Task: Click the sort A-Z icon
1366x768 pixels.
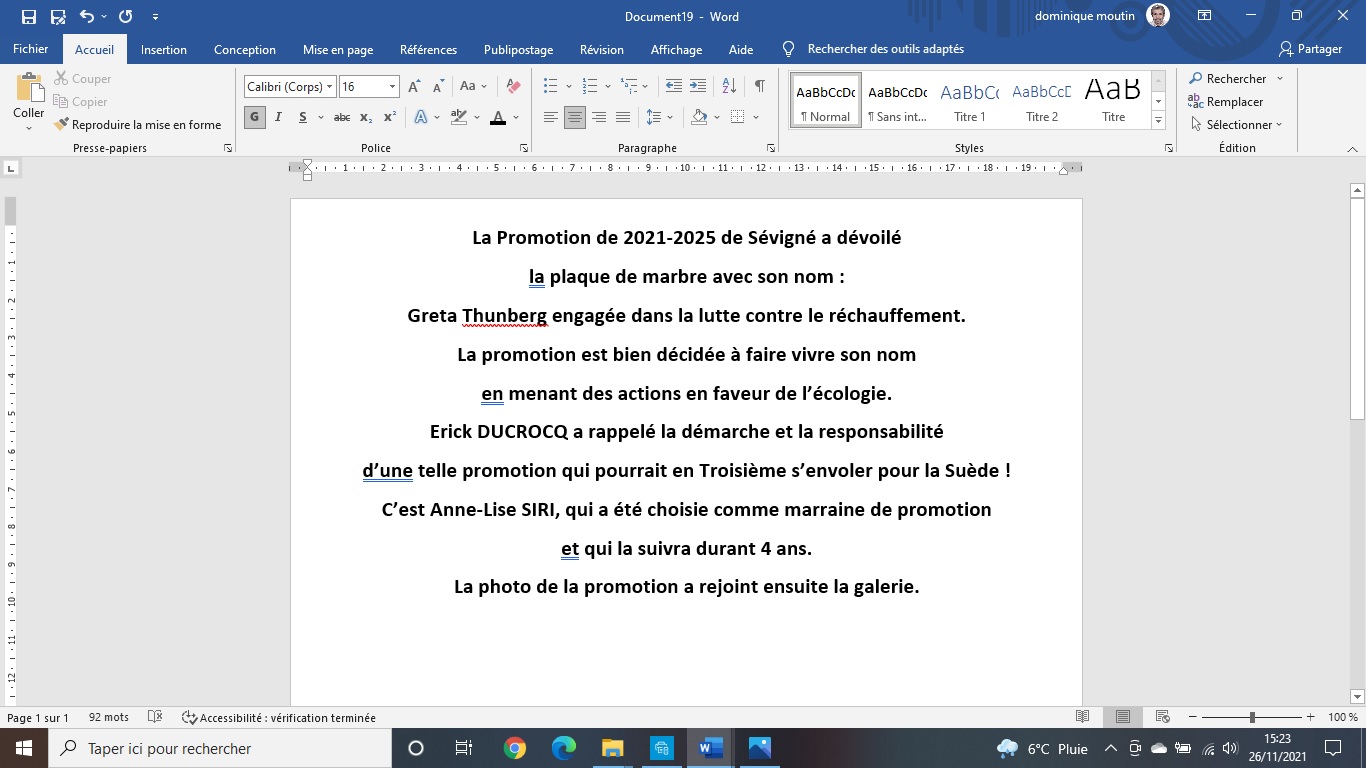Action: point(729,87)
